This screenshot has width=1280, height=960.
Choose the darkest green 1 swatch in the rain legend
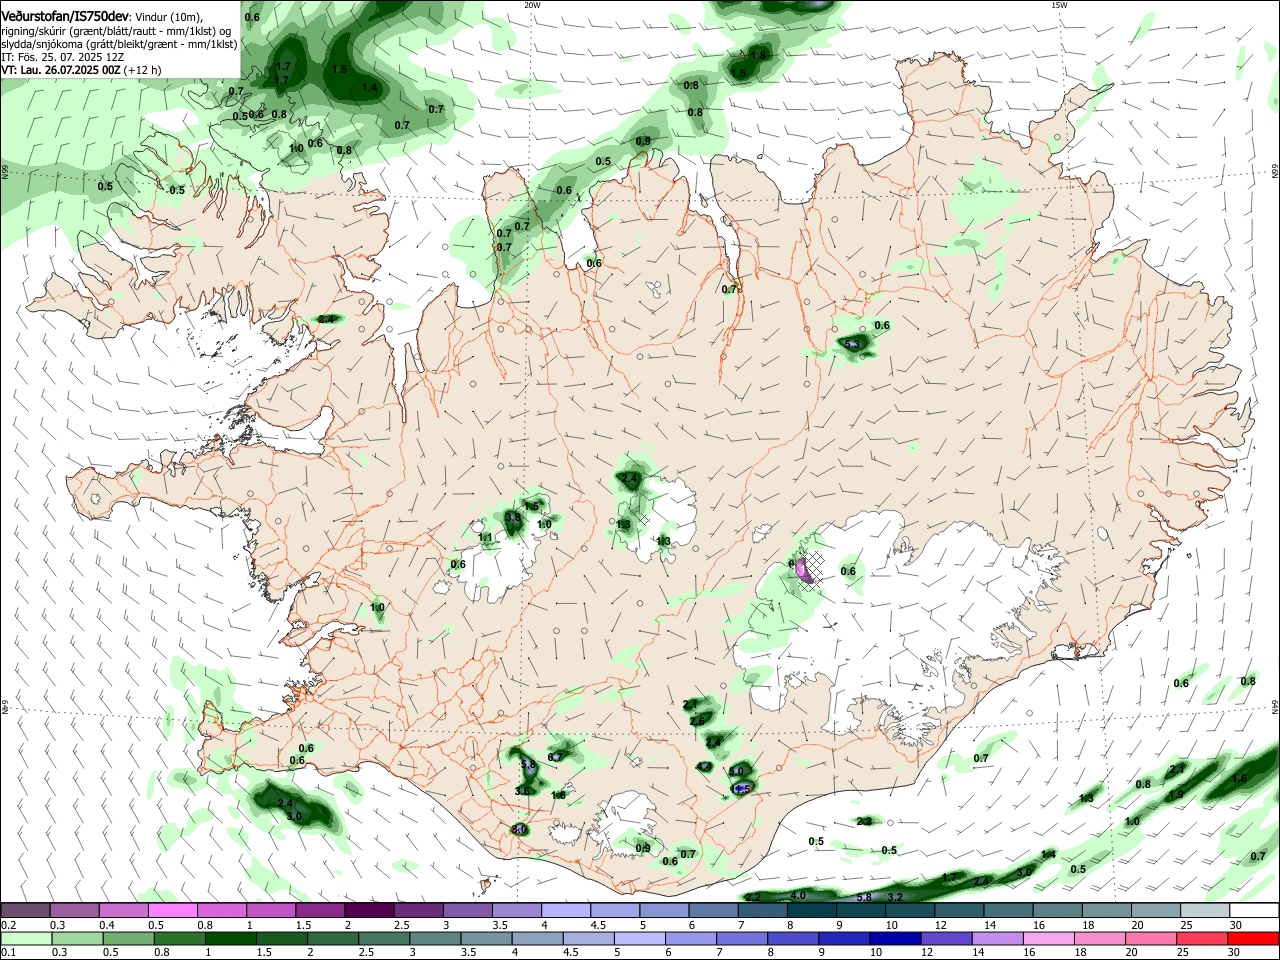tap(230, 938)
